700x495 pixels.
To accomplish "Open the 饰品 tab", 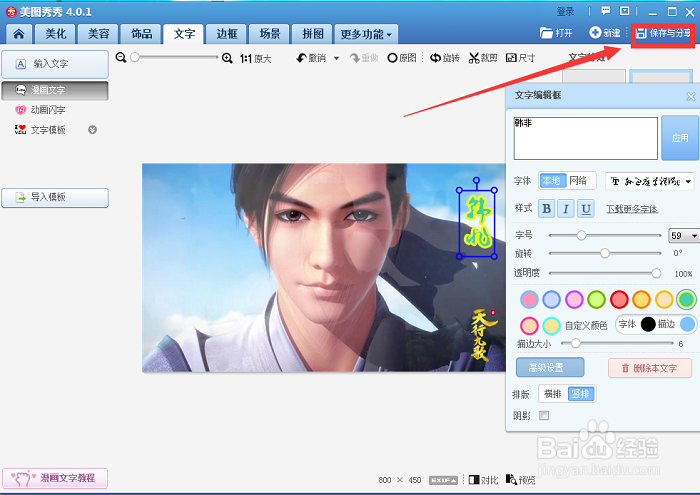I will coord(141,34).
